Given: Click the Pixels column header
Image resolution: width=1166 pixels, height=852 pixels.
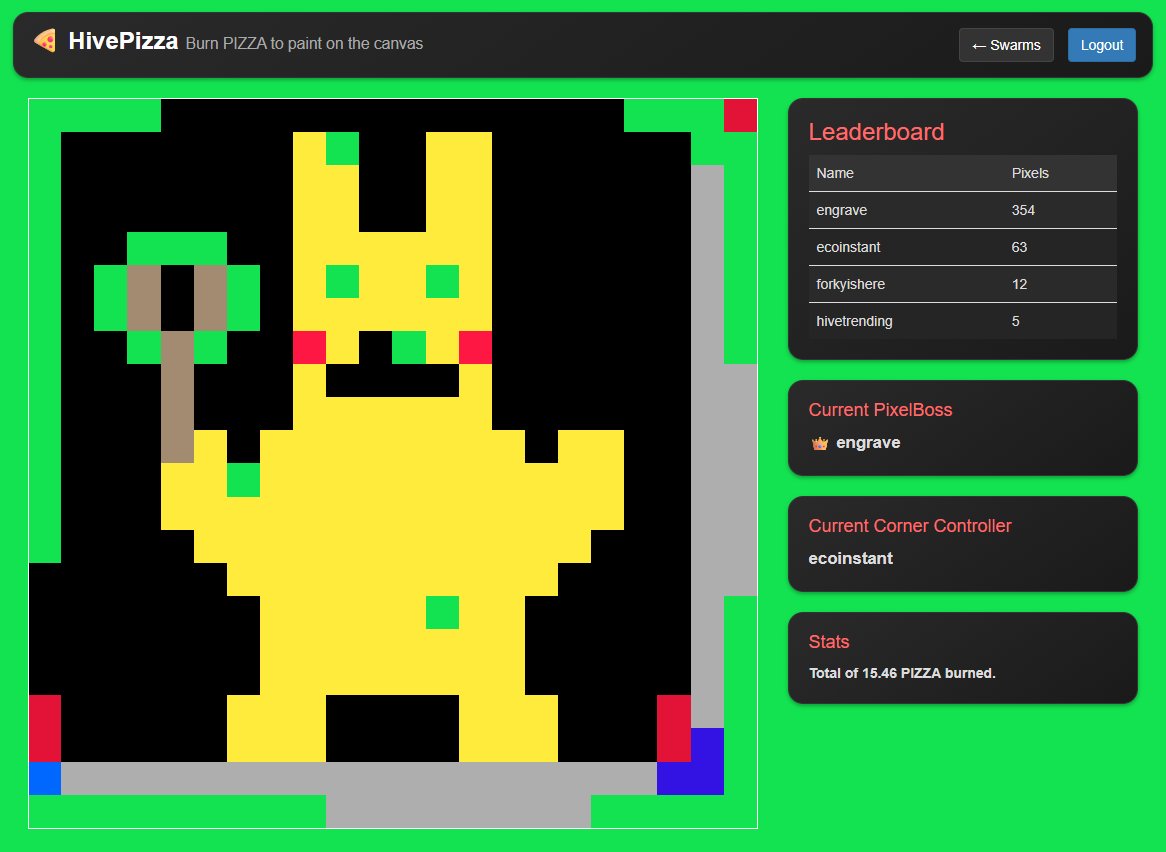Looking at the screenshot, I should (x=1030, y=173).
